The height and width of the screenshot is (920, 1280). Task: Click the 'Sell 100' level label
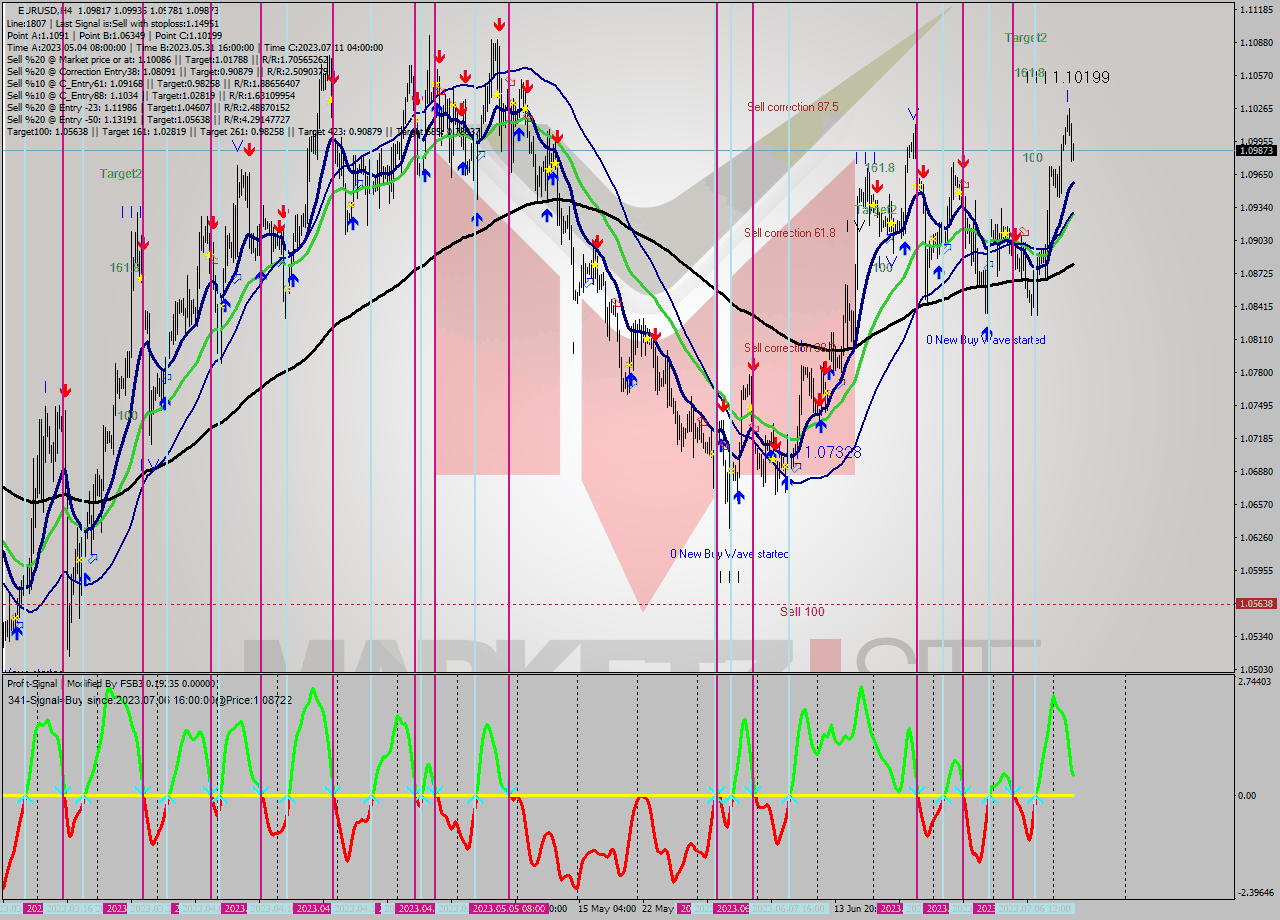pyautogui.click(x=802, y=611)
